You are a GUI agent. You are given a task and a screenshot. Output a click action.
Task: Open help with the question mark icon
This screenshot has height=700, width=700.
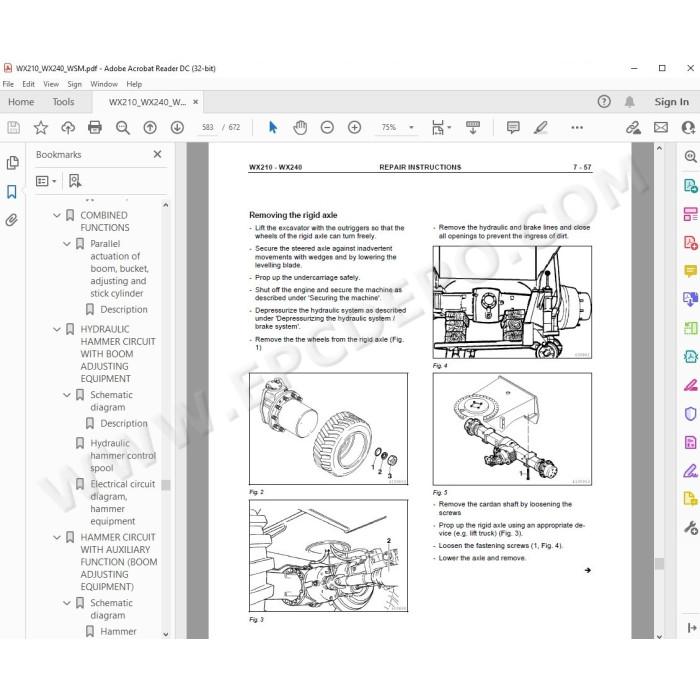click(x=604, y=102)
